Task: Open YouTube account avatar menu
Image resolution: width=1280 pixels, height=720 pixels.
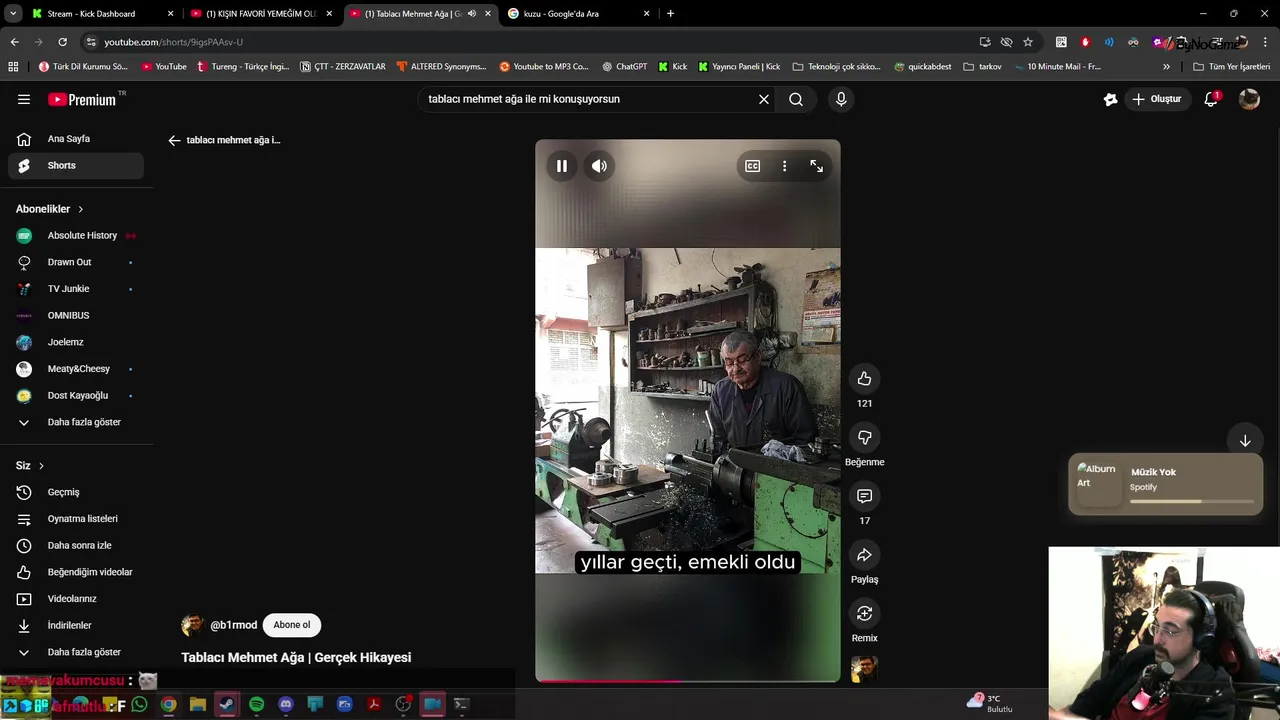Action: [x=1249, y=99]
